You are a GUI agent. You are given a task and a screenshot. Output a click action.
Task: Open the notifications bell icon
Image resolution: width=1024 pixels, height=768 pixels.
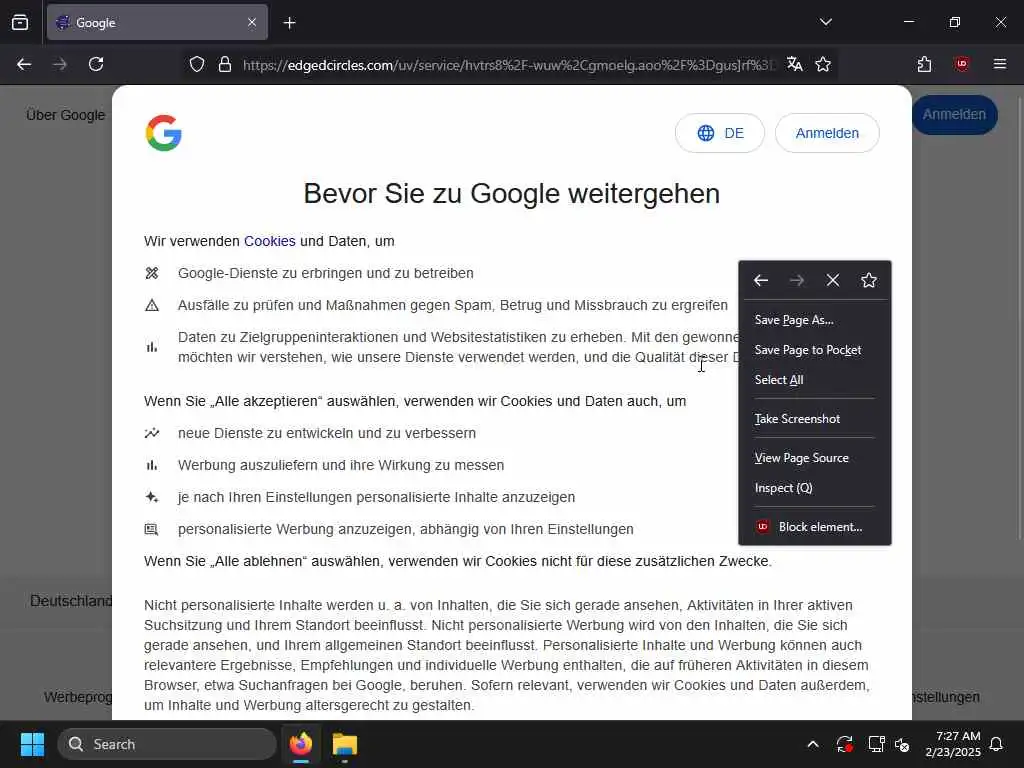997,744
